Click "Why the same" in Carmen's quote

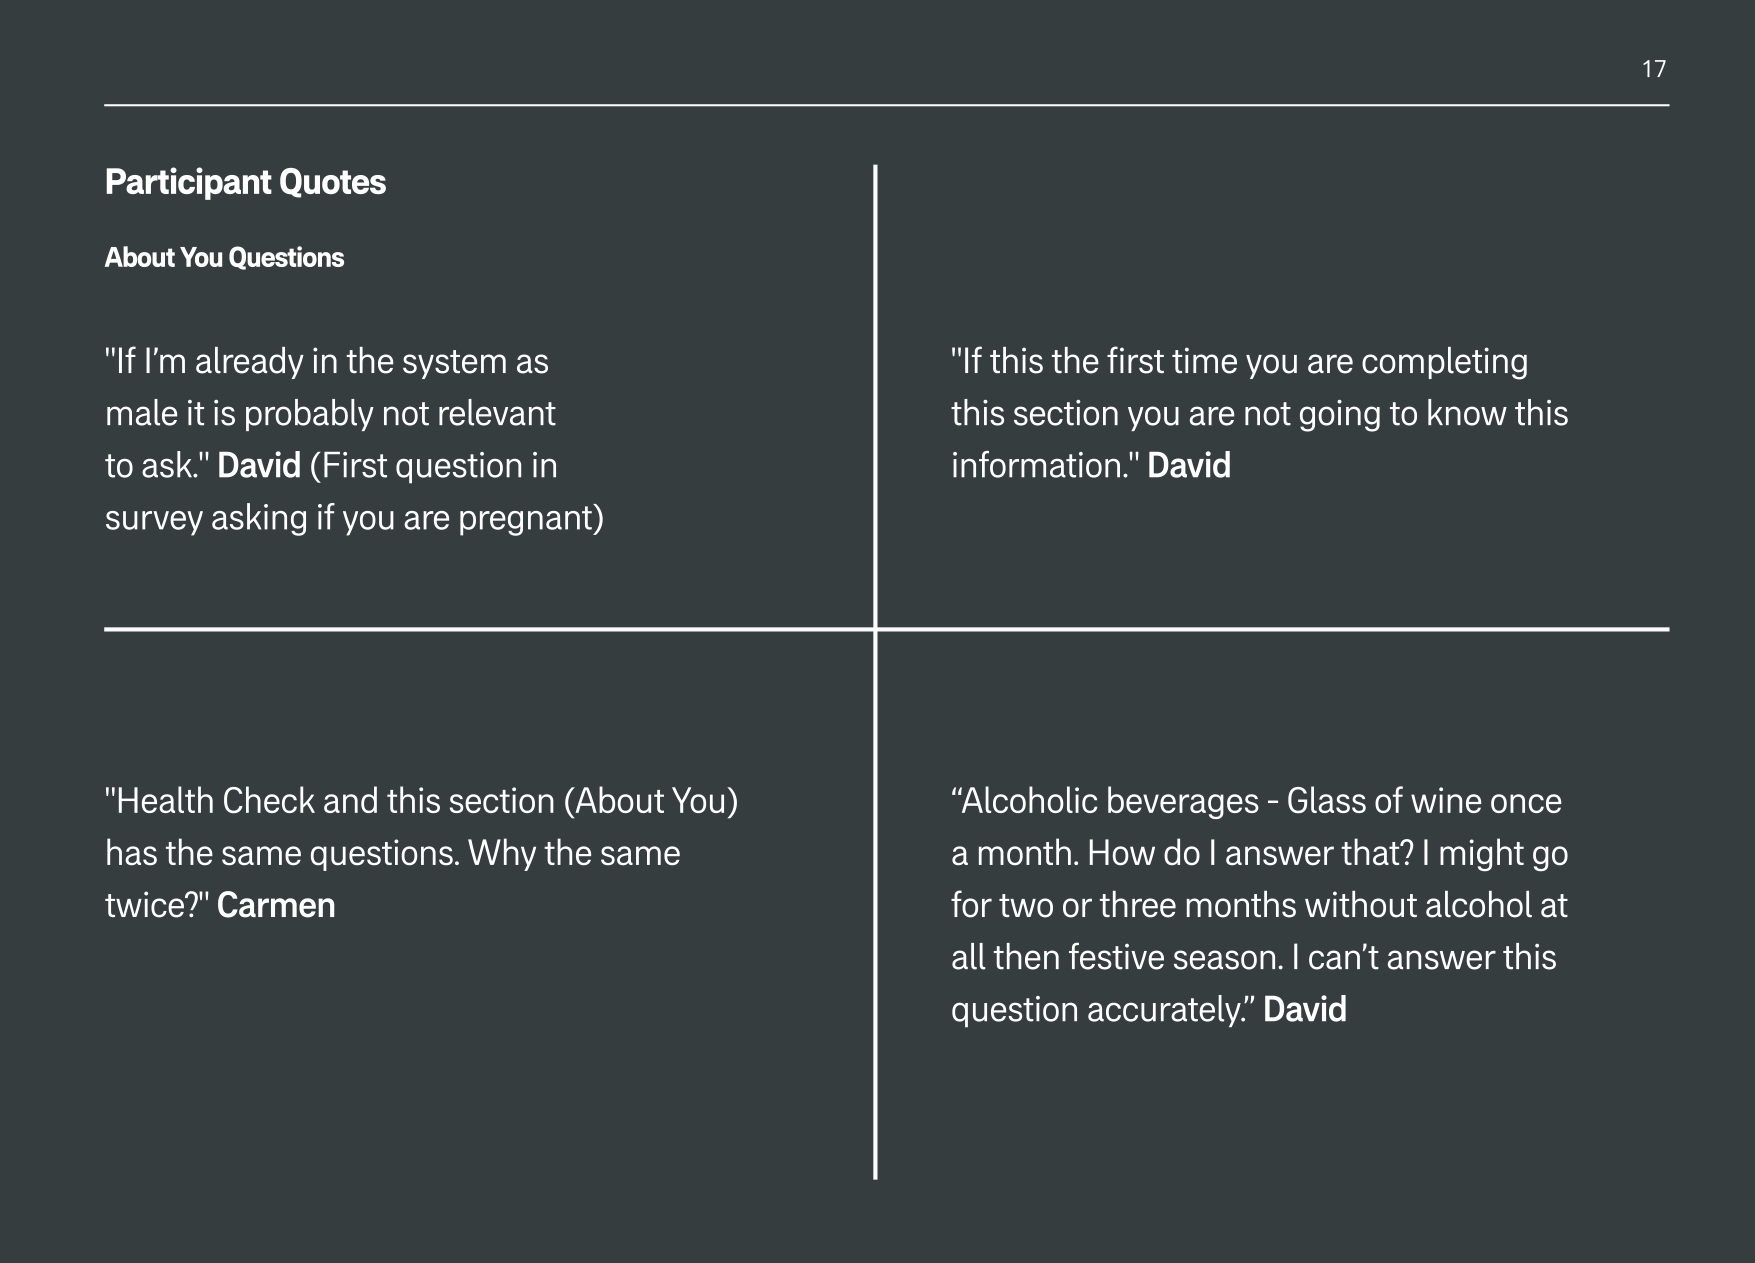pyautogui.click(x=574, y=854)
